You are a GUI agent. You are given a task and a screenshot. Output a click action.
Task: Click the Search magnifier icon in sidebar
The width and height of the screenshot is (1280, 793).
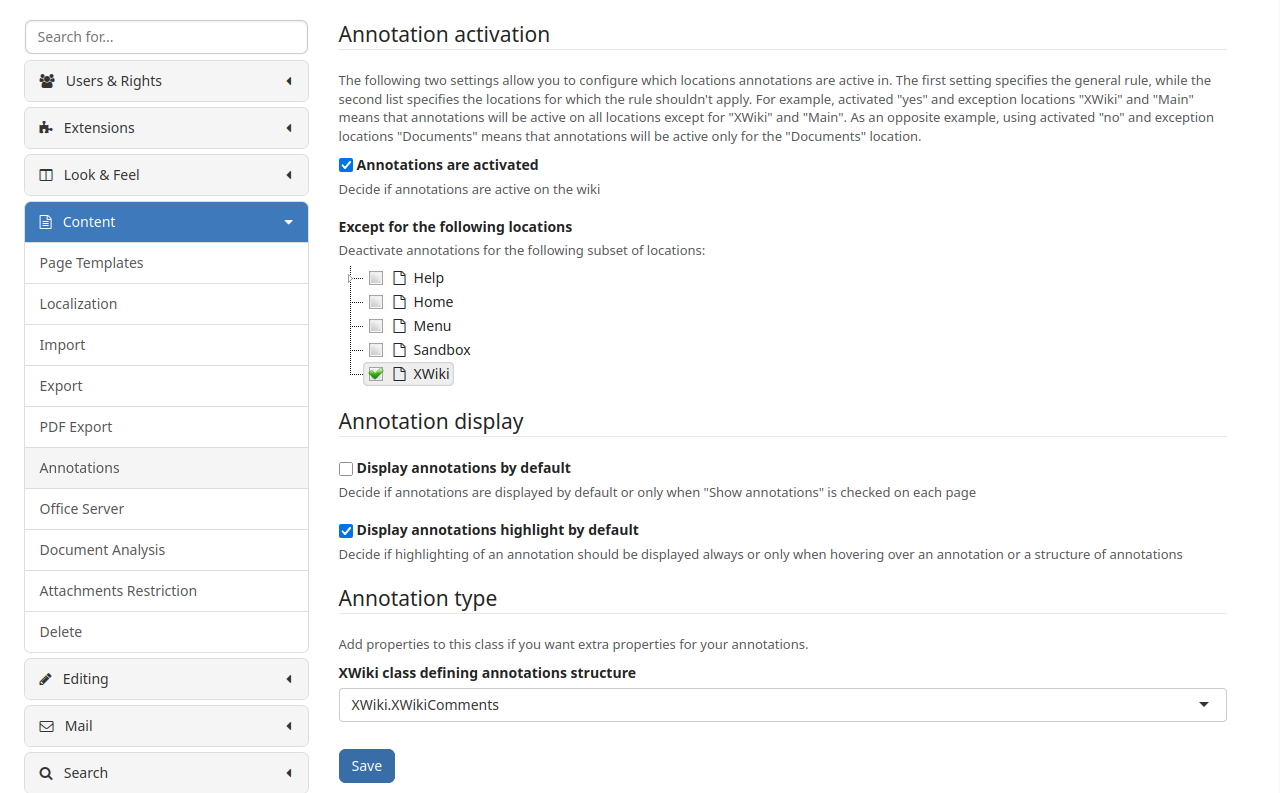pos(46,773)
